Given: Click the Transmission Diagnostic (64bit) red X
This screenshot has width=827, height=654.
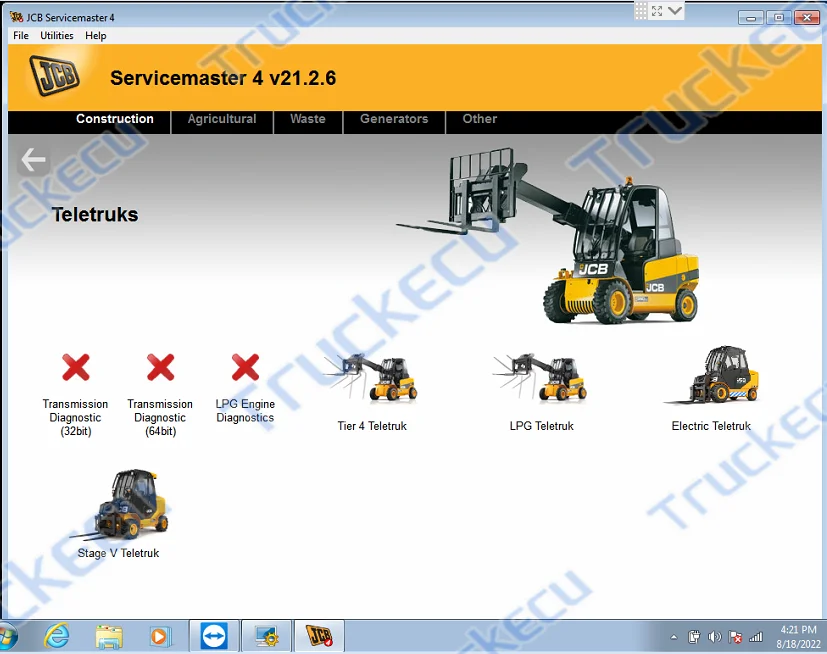Looking at the screenshot, I should (160, 367).
